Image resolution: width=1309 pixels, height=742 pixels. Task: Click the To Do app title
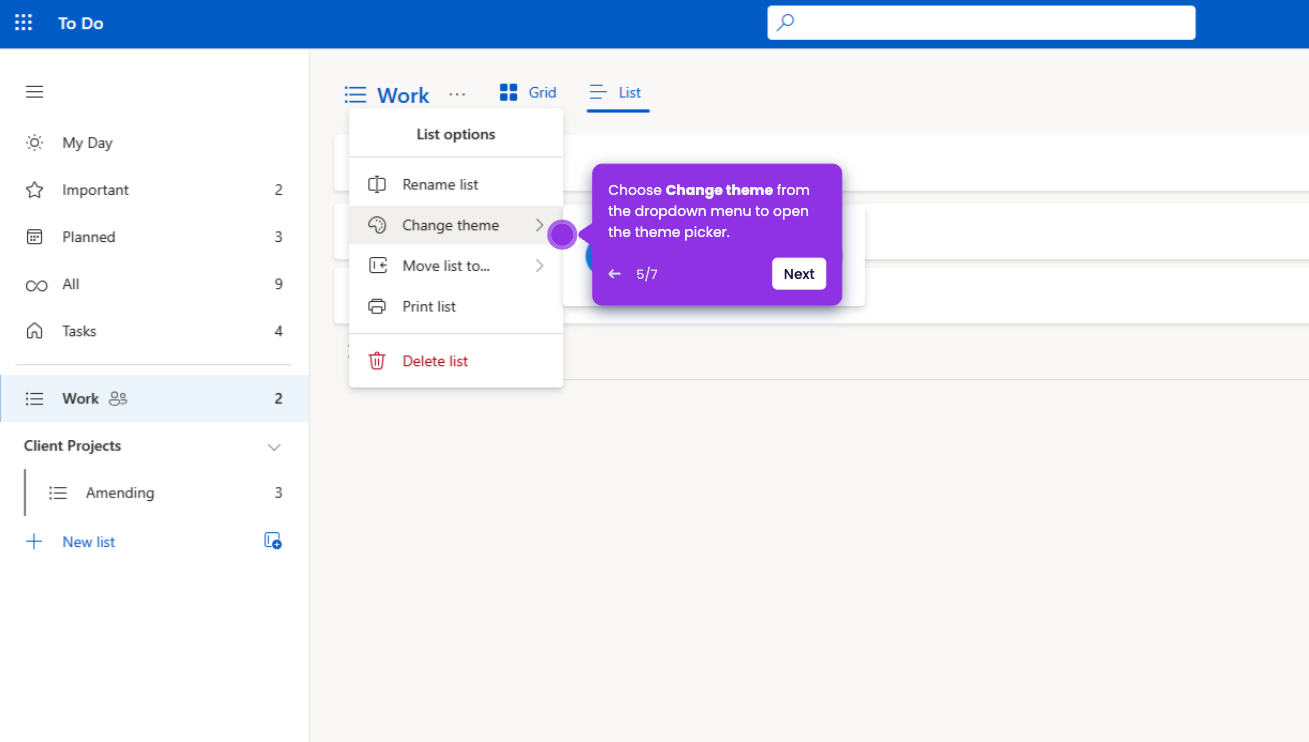tap(81, 23)
